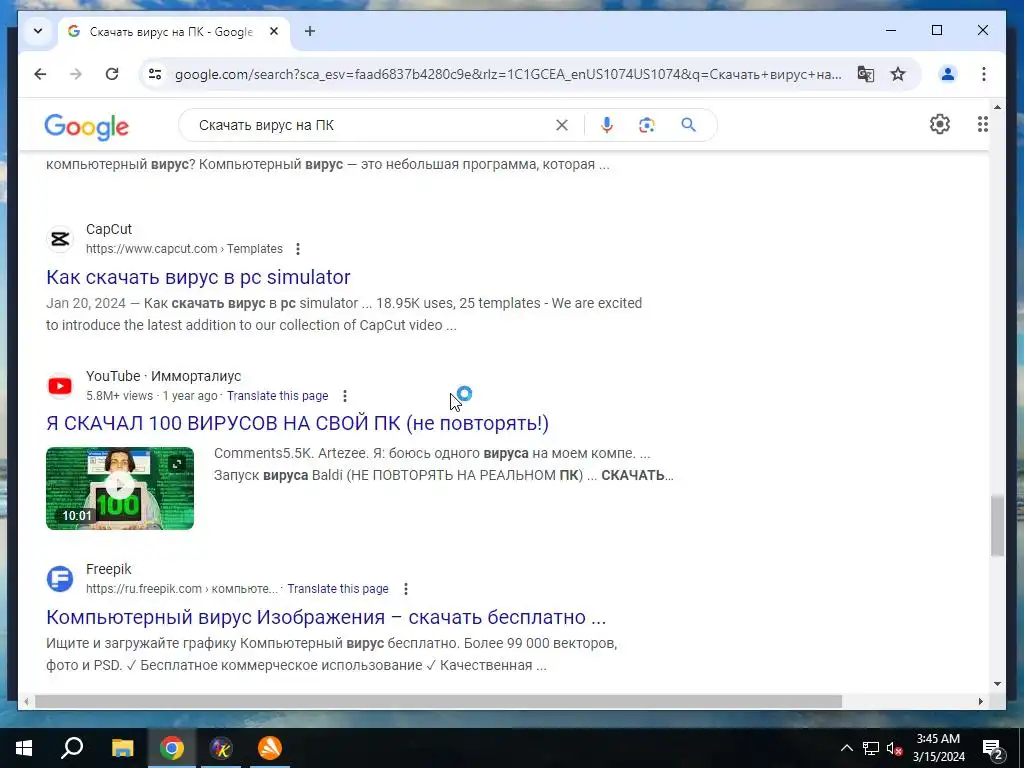The height and width of the screenshot is (768, 1024).
Task: Translate the Freepik result page
Action: coord(338,589)
